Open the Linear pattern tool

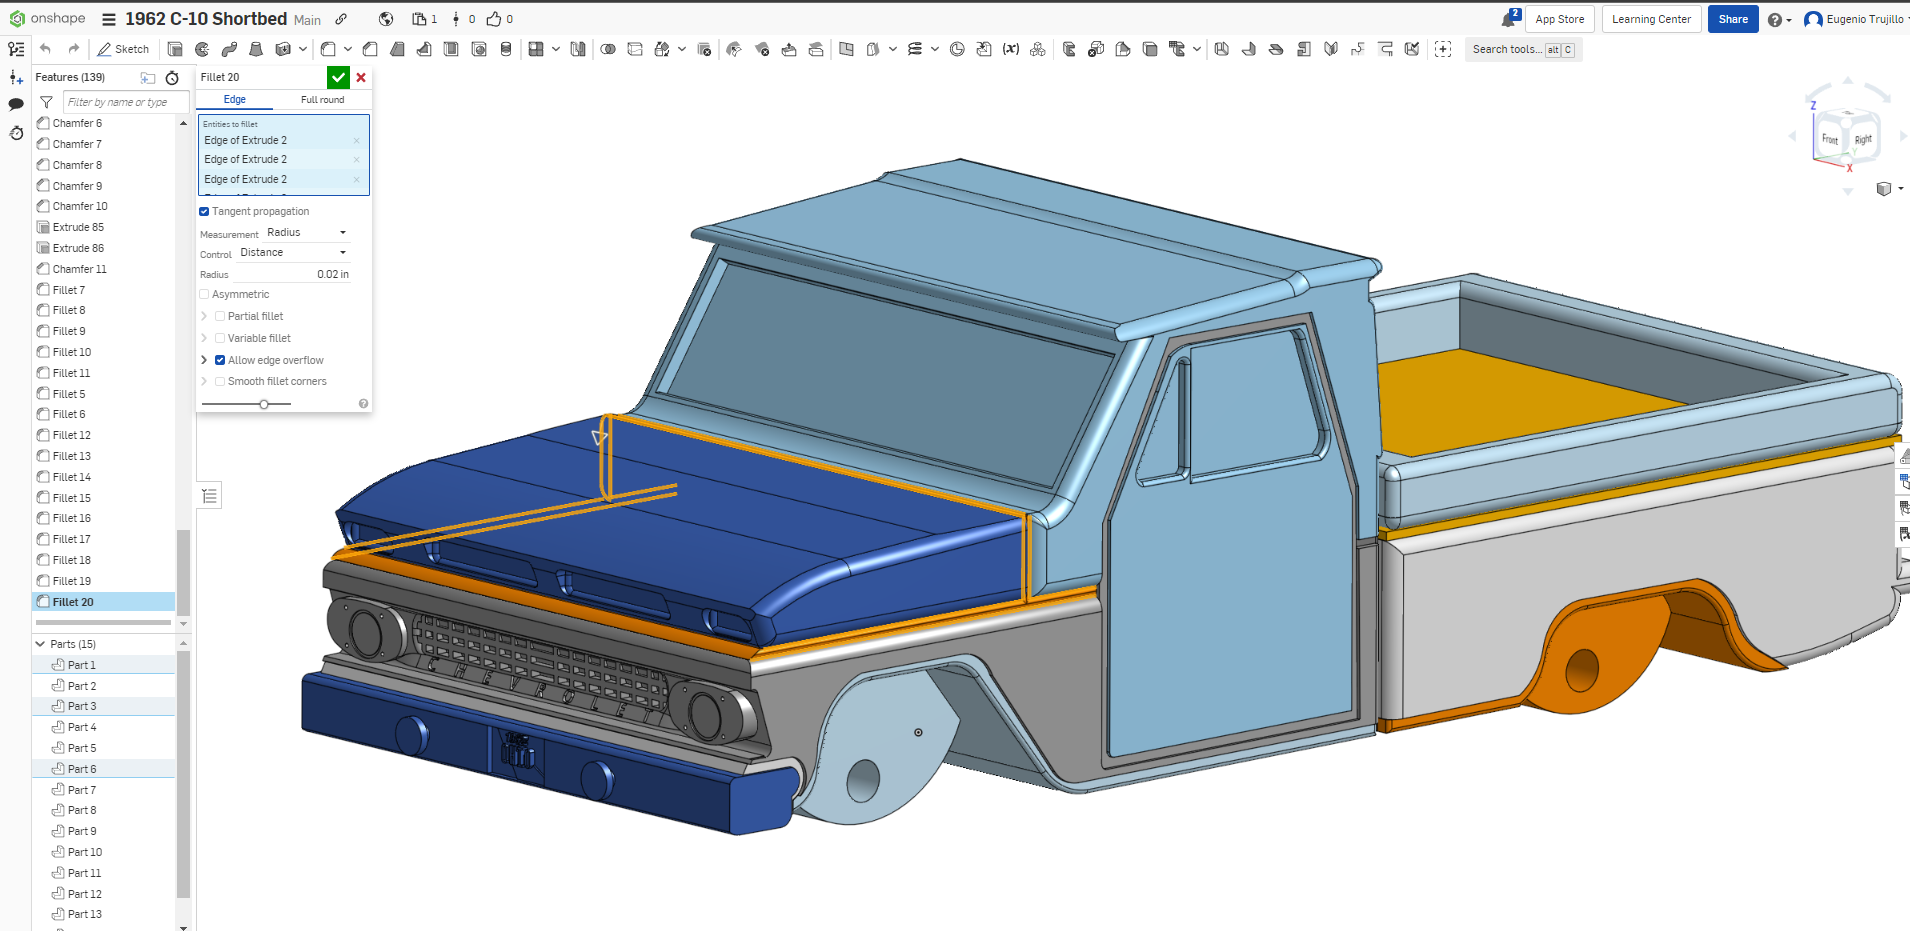534,48
